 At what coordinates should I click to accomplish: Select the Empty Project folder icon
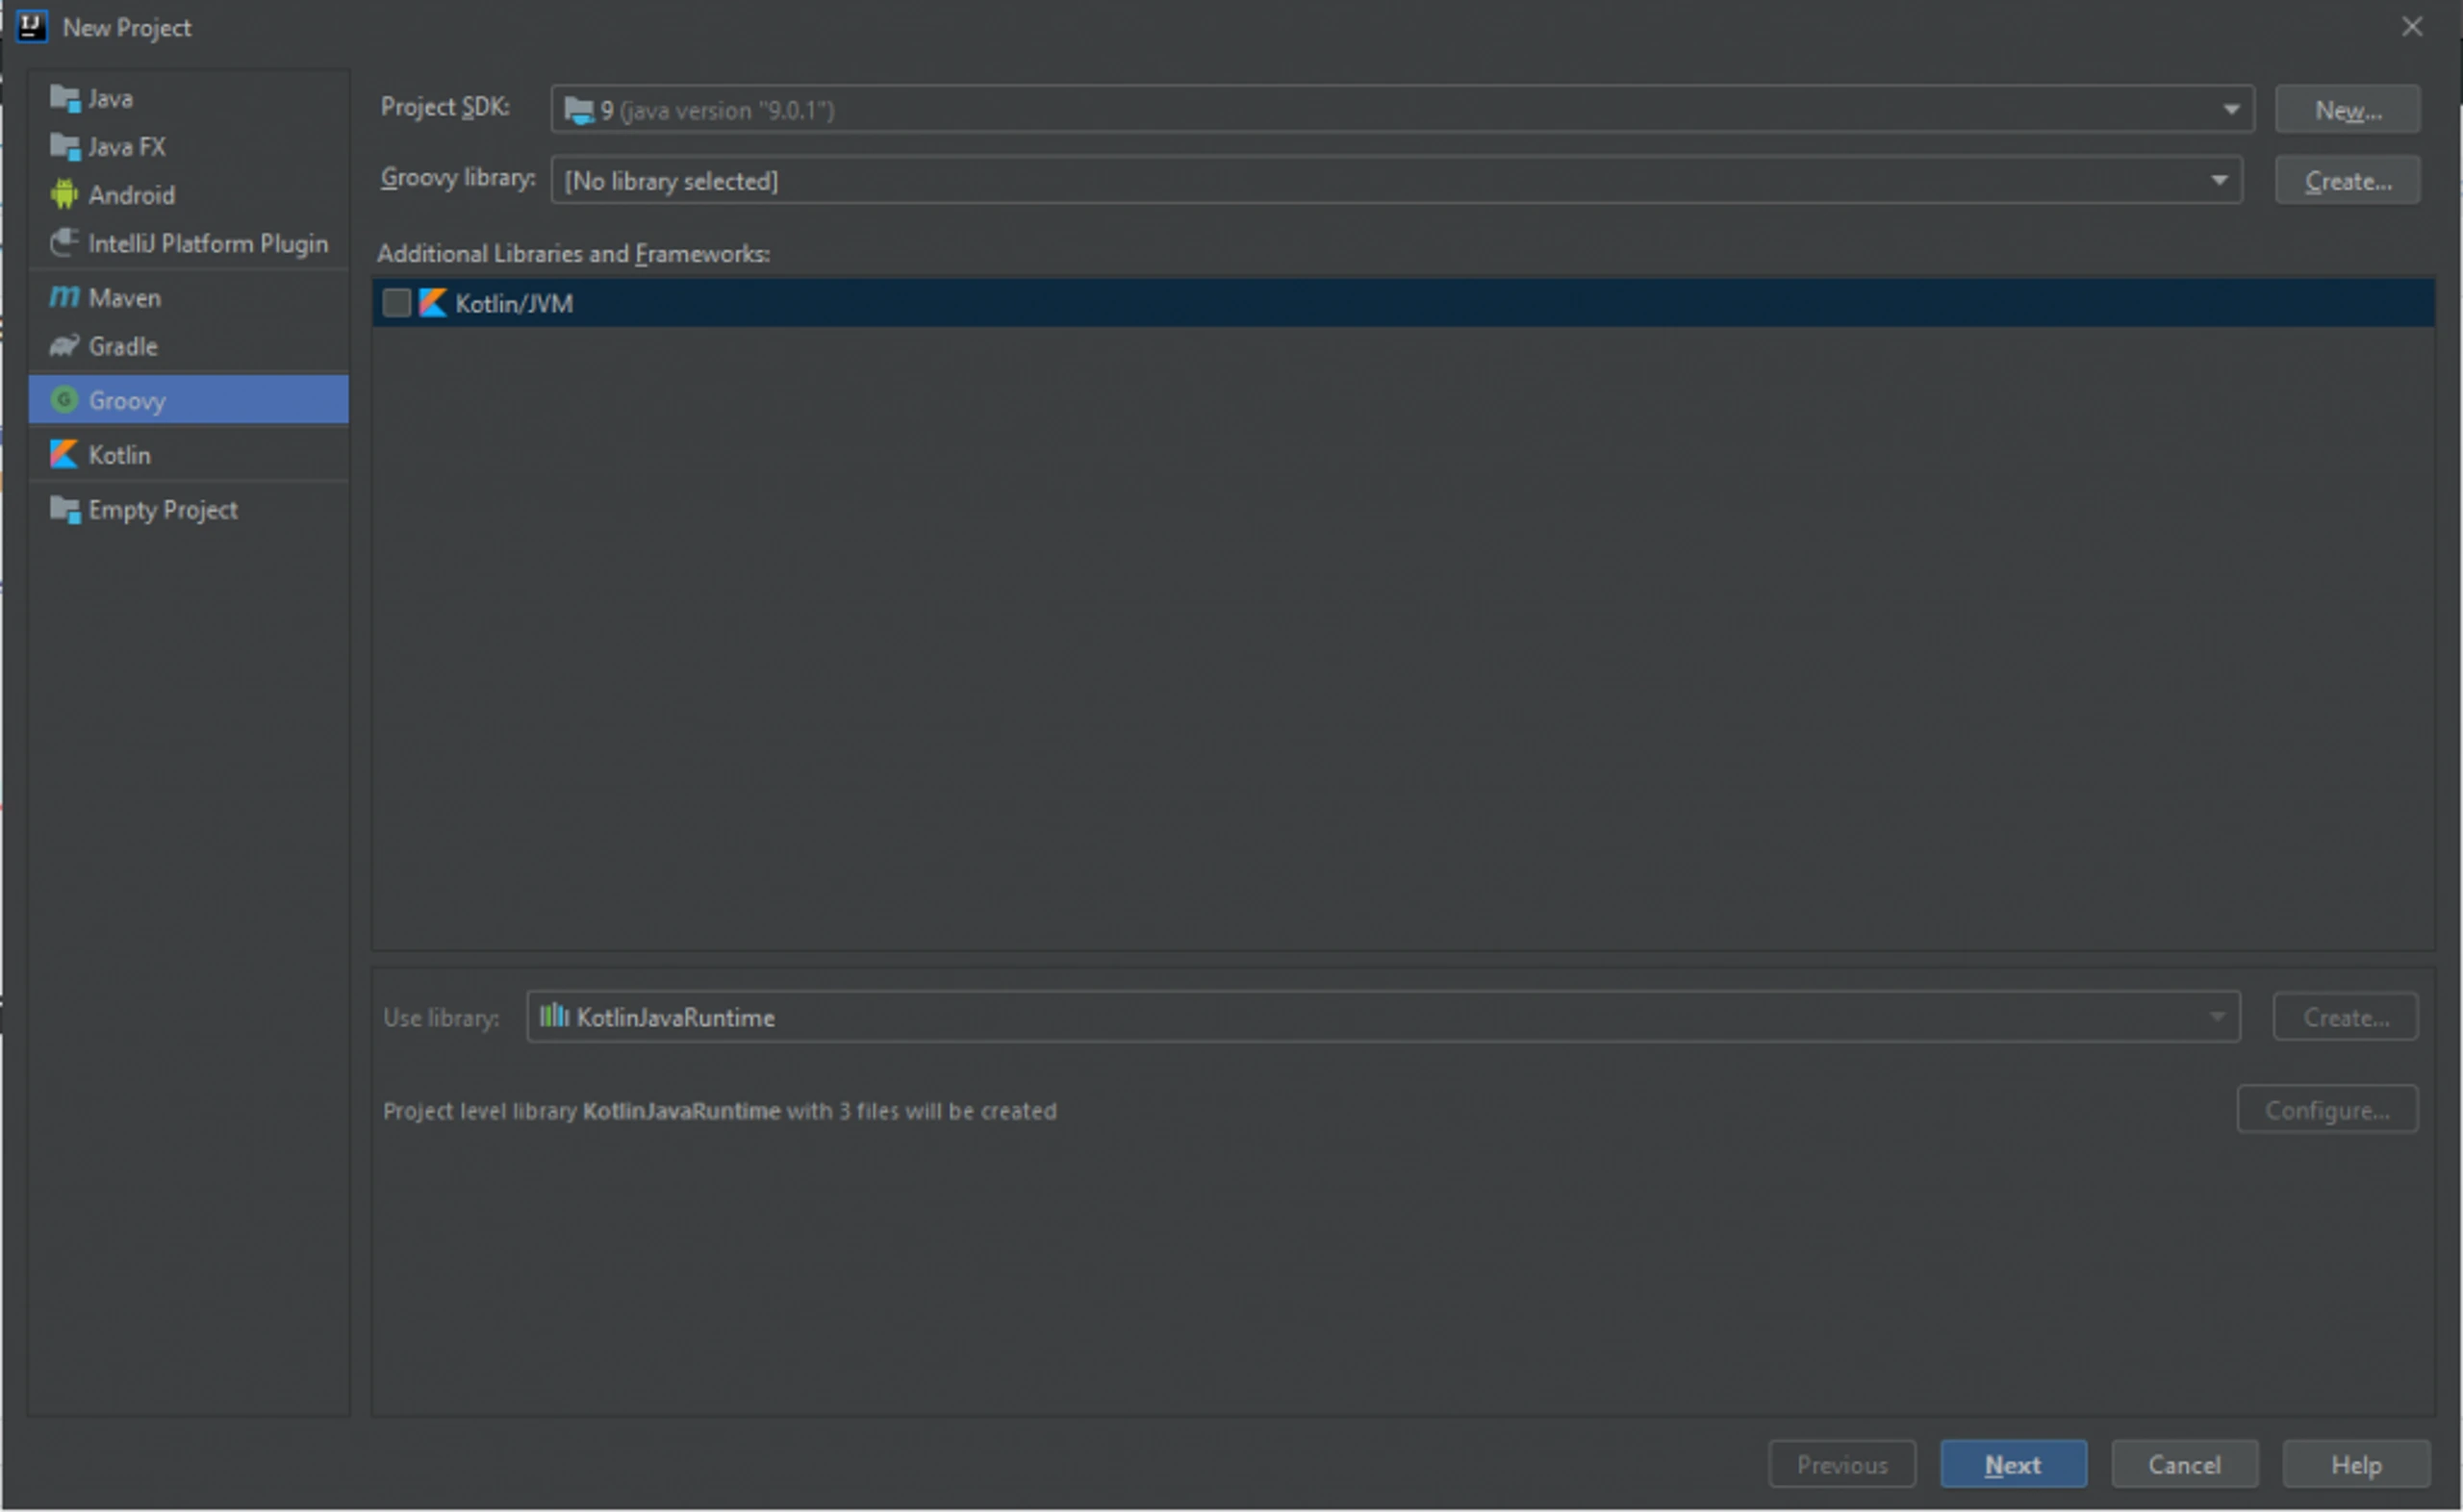pos(64,509)
